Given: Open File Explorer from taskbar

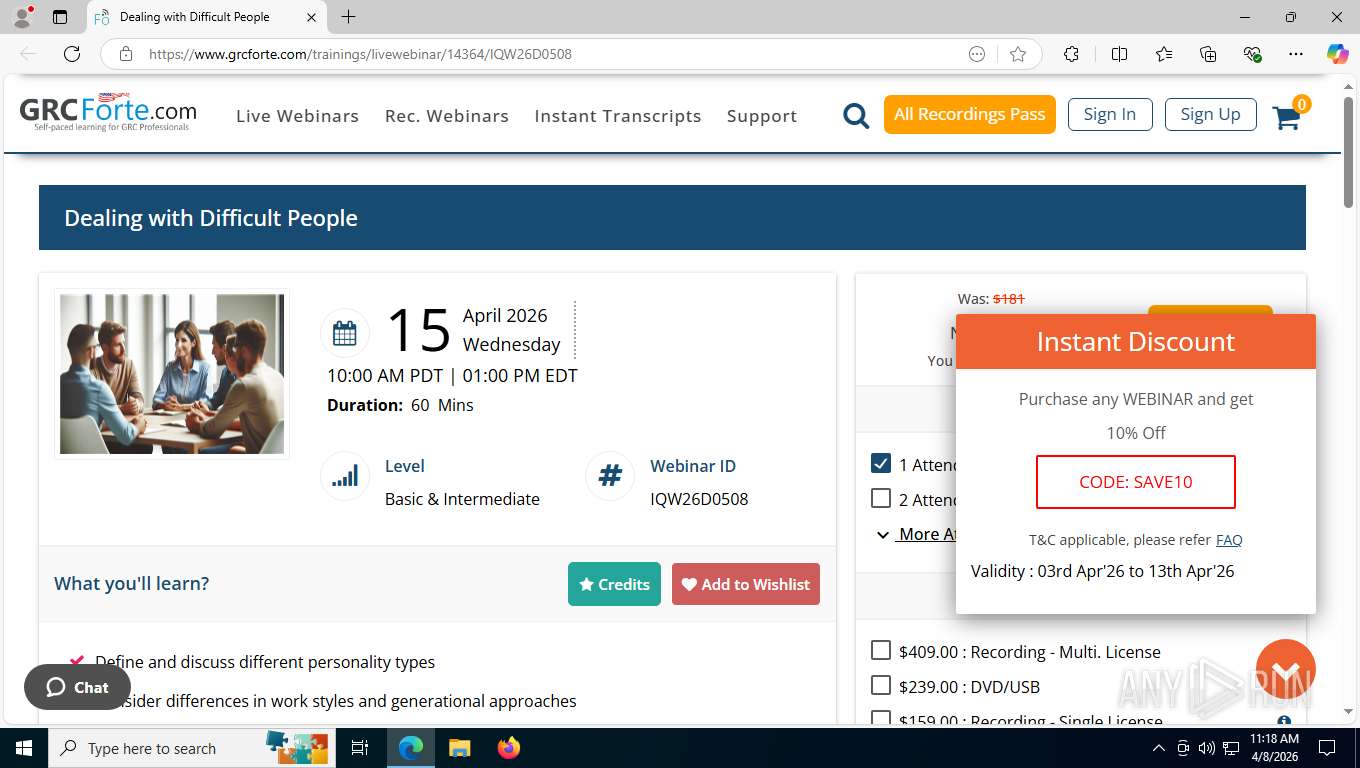Looking at the screenshot, I should (459, 748).
